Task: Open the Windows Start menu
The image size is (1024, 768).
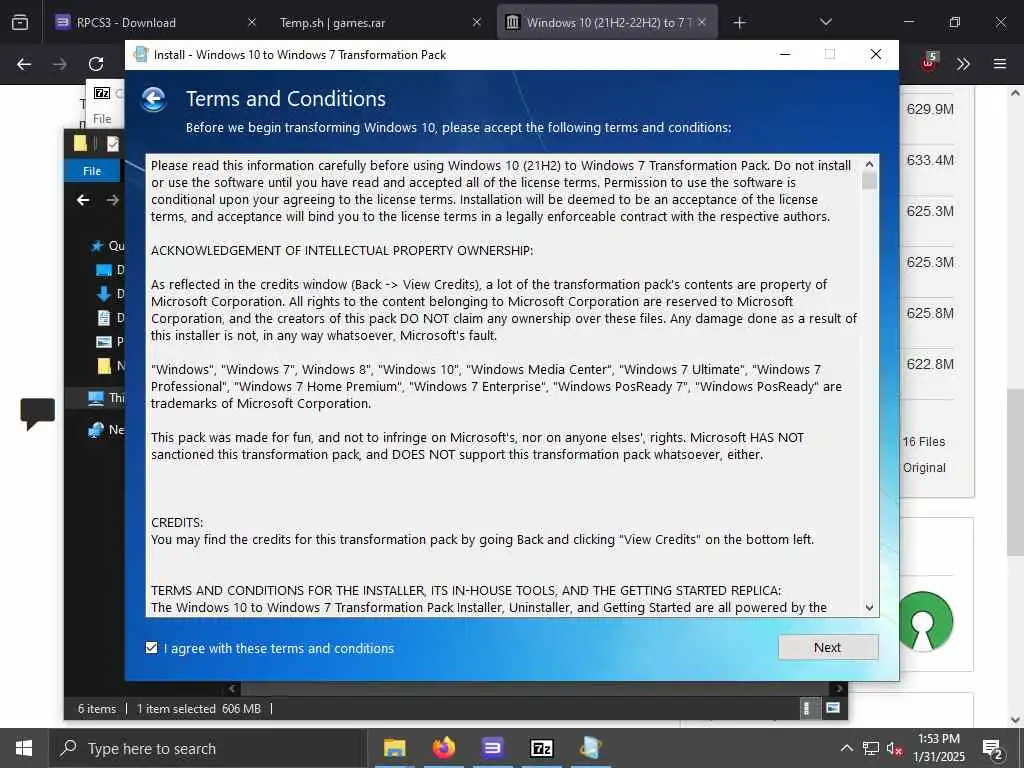Action: pyautogui.click(x=24, y=748)
